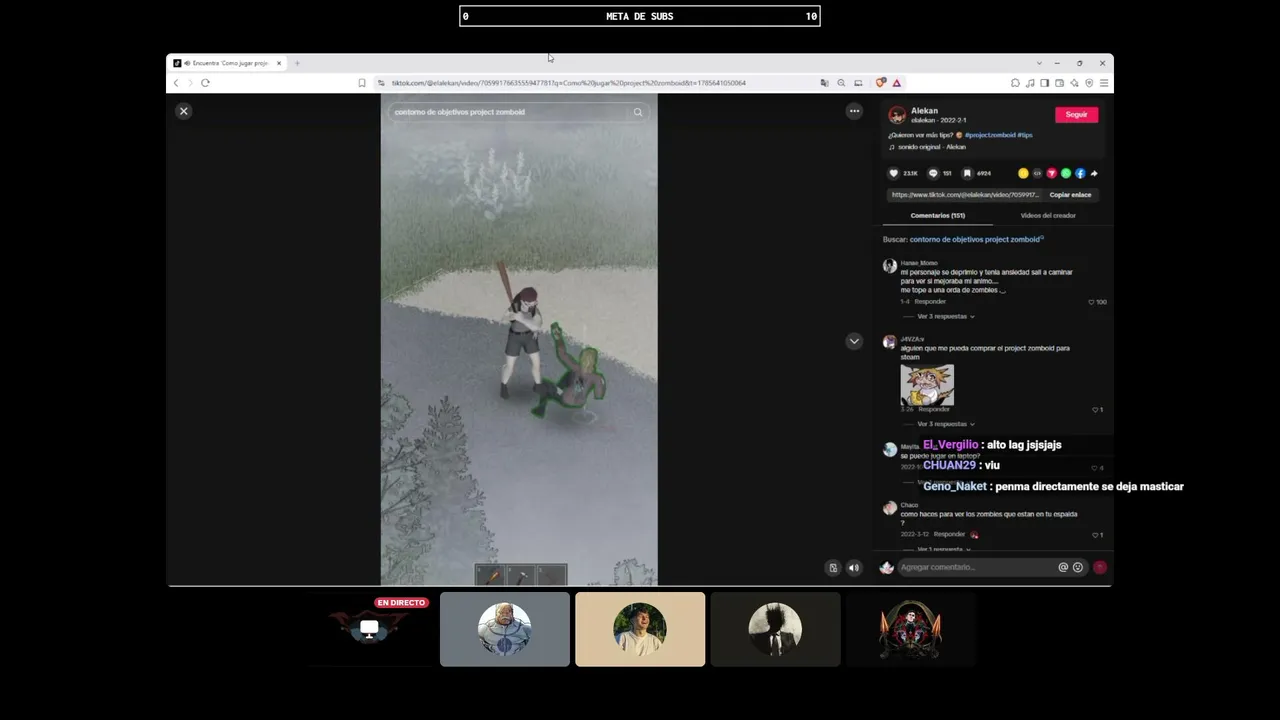Follow Alekan with the Seguir button

point(1076,115)
